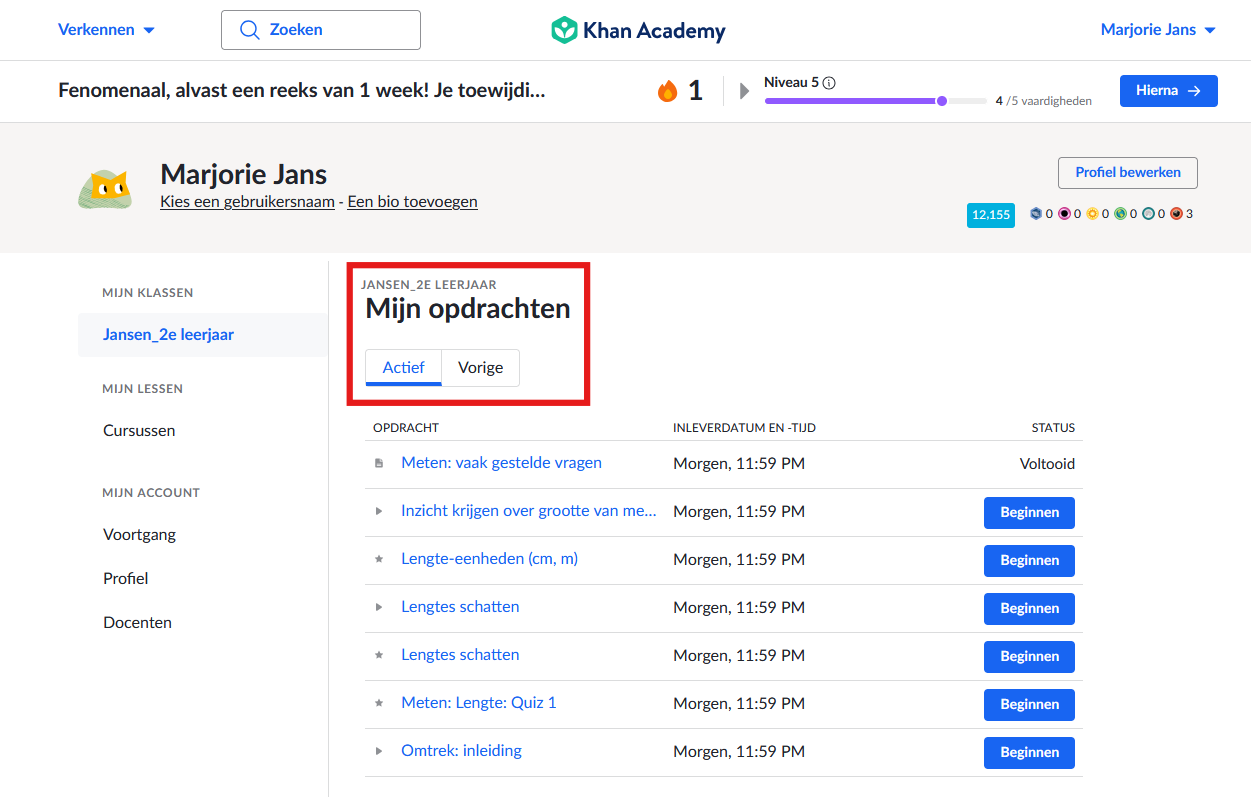Open Profiel in the sidebar

125,579
